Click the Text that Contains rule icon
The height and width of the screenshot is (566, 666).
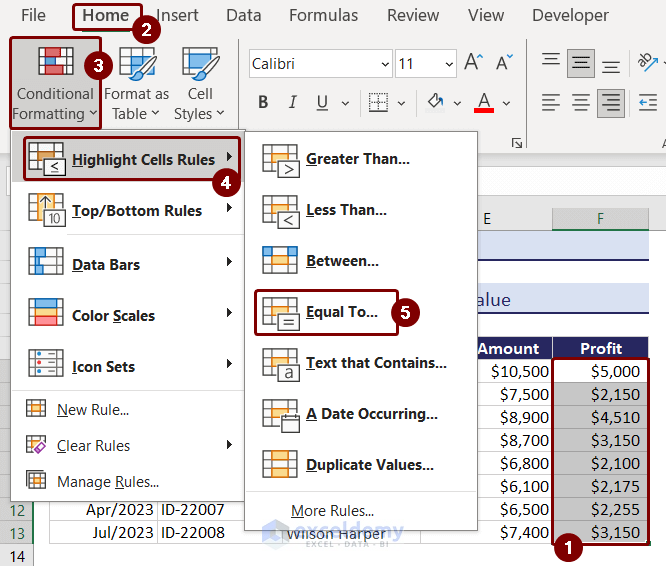280,364
